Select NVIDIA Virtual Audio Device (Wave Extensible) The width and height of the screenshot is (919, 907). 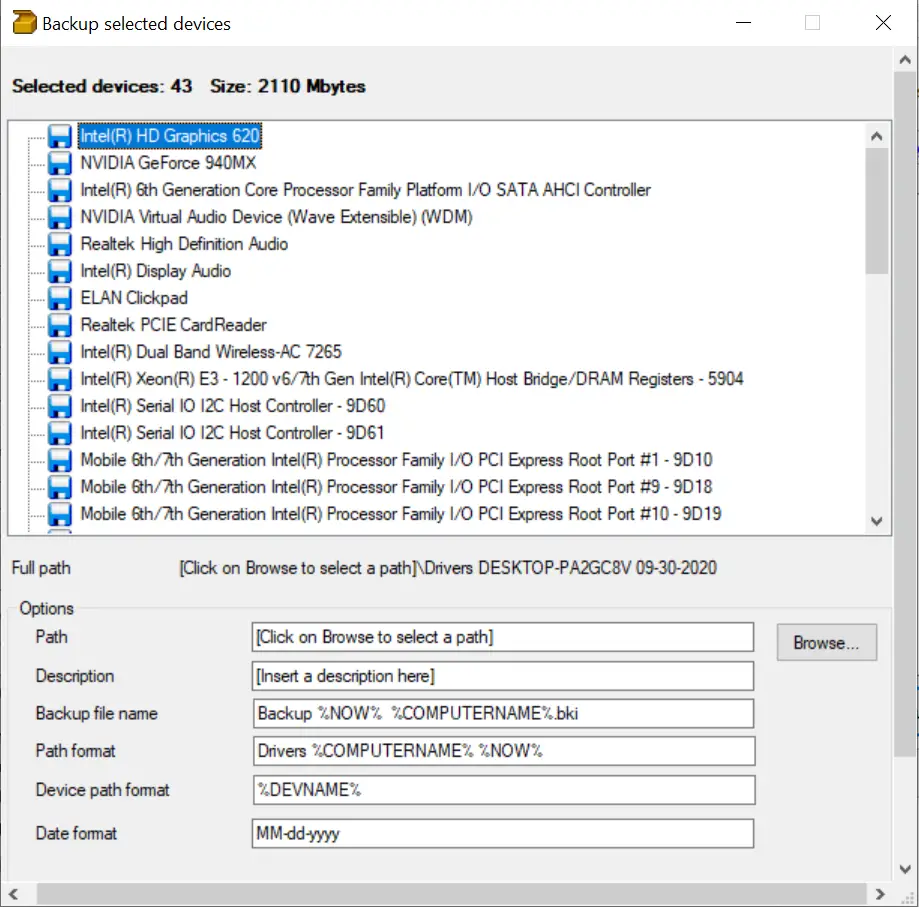pos(276,217)
